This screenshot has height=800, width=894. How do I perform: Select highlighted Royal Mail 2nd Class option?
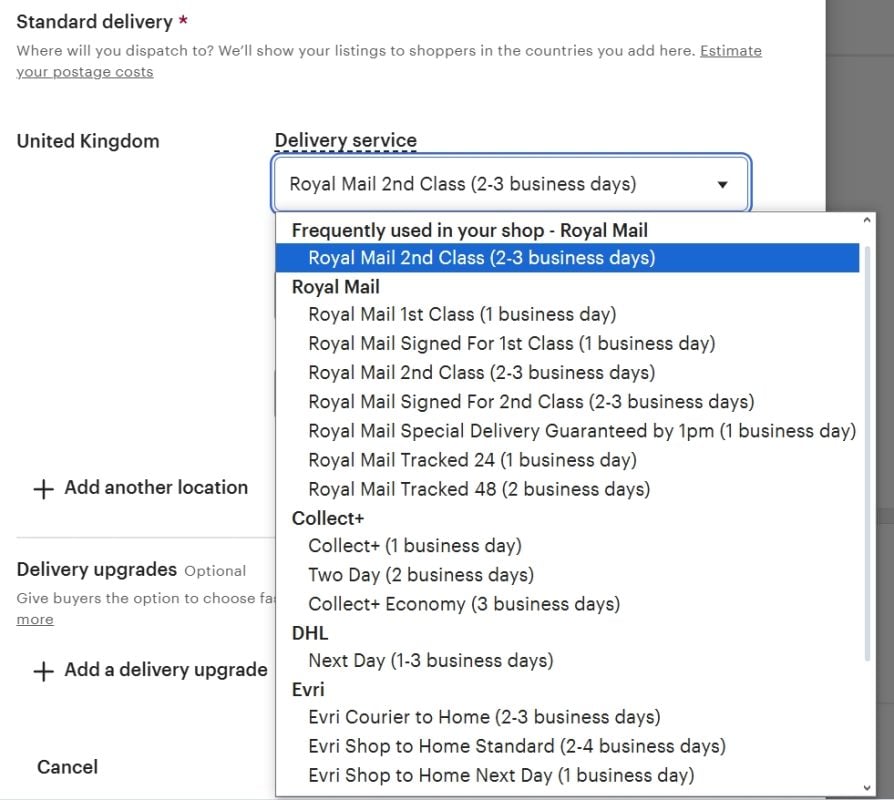click(x=567, y=258)
